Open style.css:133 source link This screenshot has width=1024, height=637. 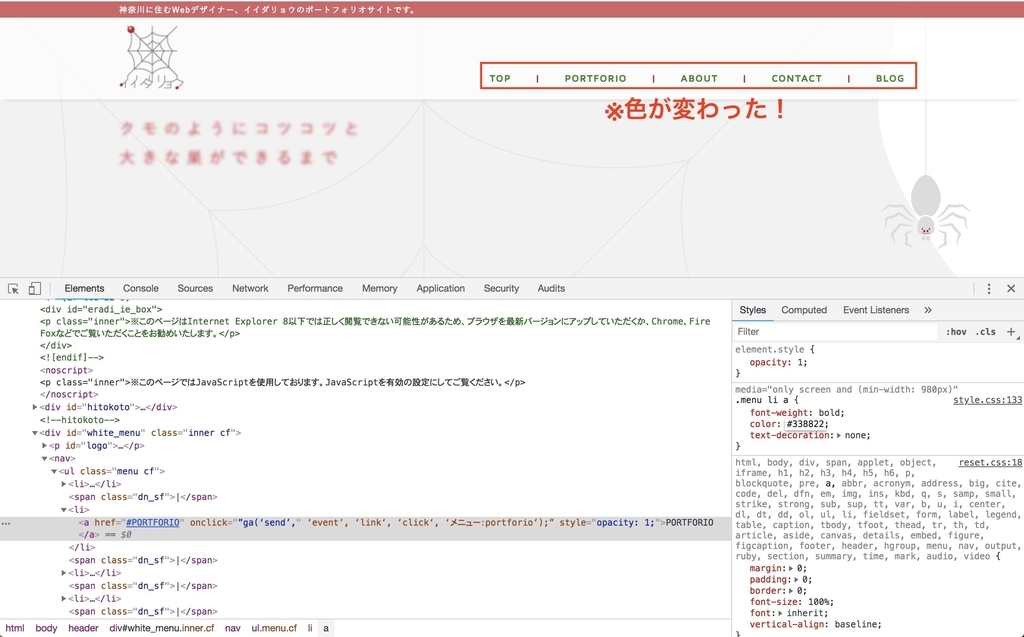(x=987, y=400)
